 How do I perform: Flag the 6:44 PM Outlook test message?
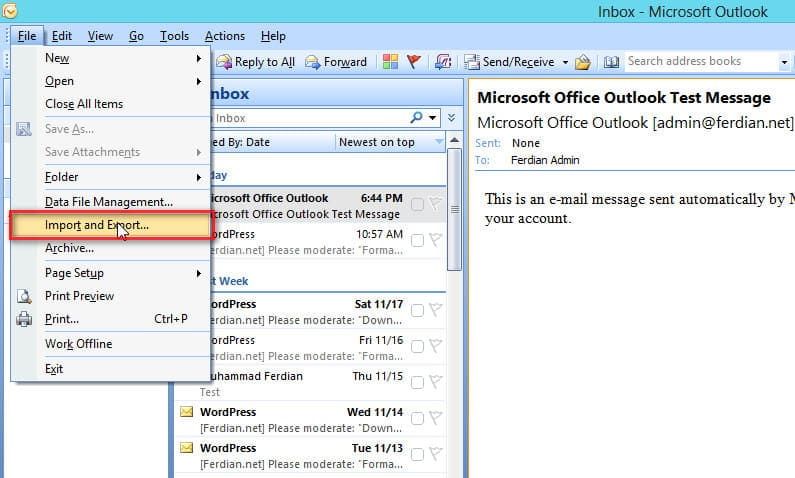[x=435, y=204]
